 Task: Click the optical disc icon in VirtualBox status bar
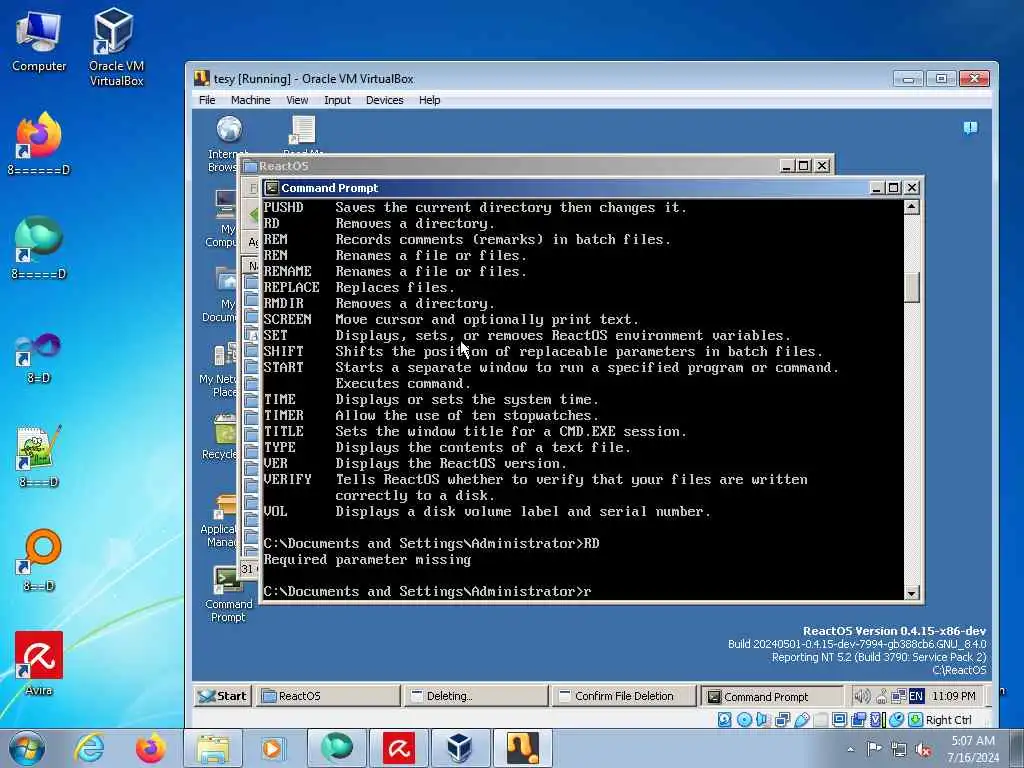[744, 720]
